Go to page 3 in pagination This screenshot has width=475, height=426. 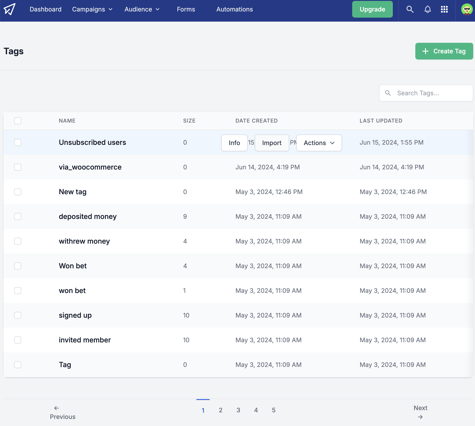pos(238,410)
